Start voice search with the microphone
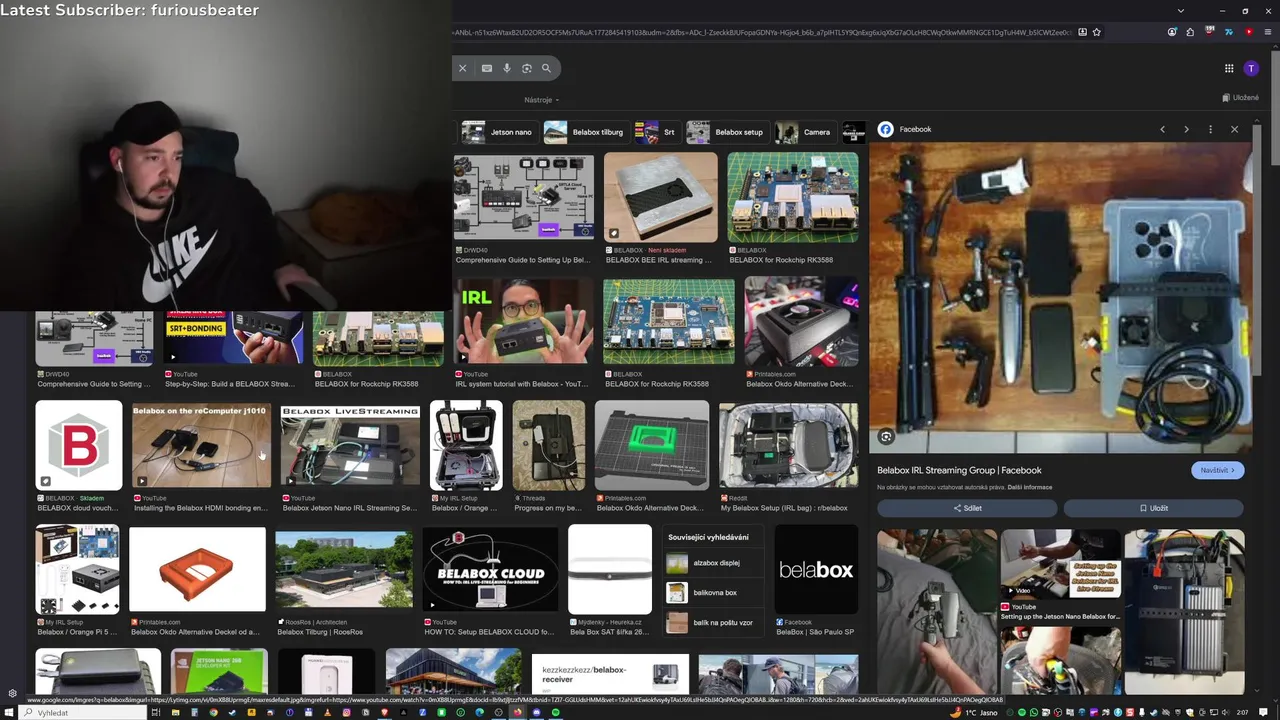The image size is (1280, 720). pyautogui.click(x=507, y=68)
